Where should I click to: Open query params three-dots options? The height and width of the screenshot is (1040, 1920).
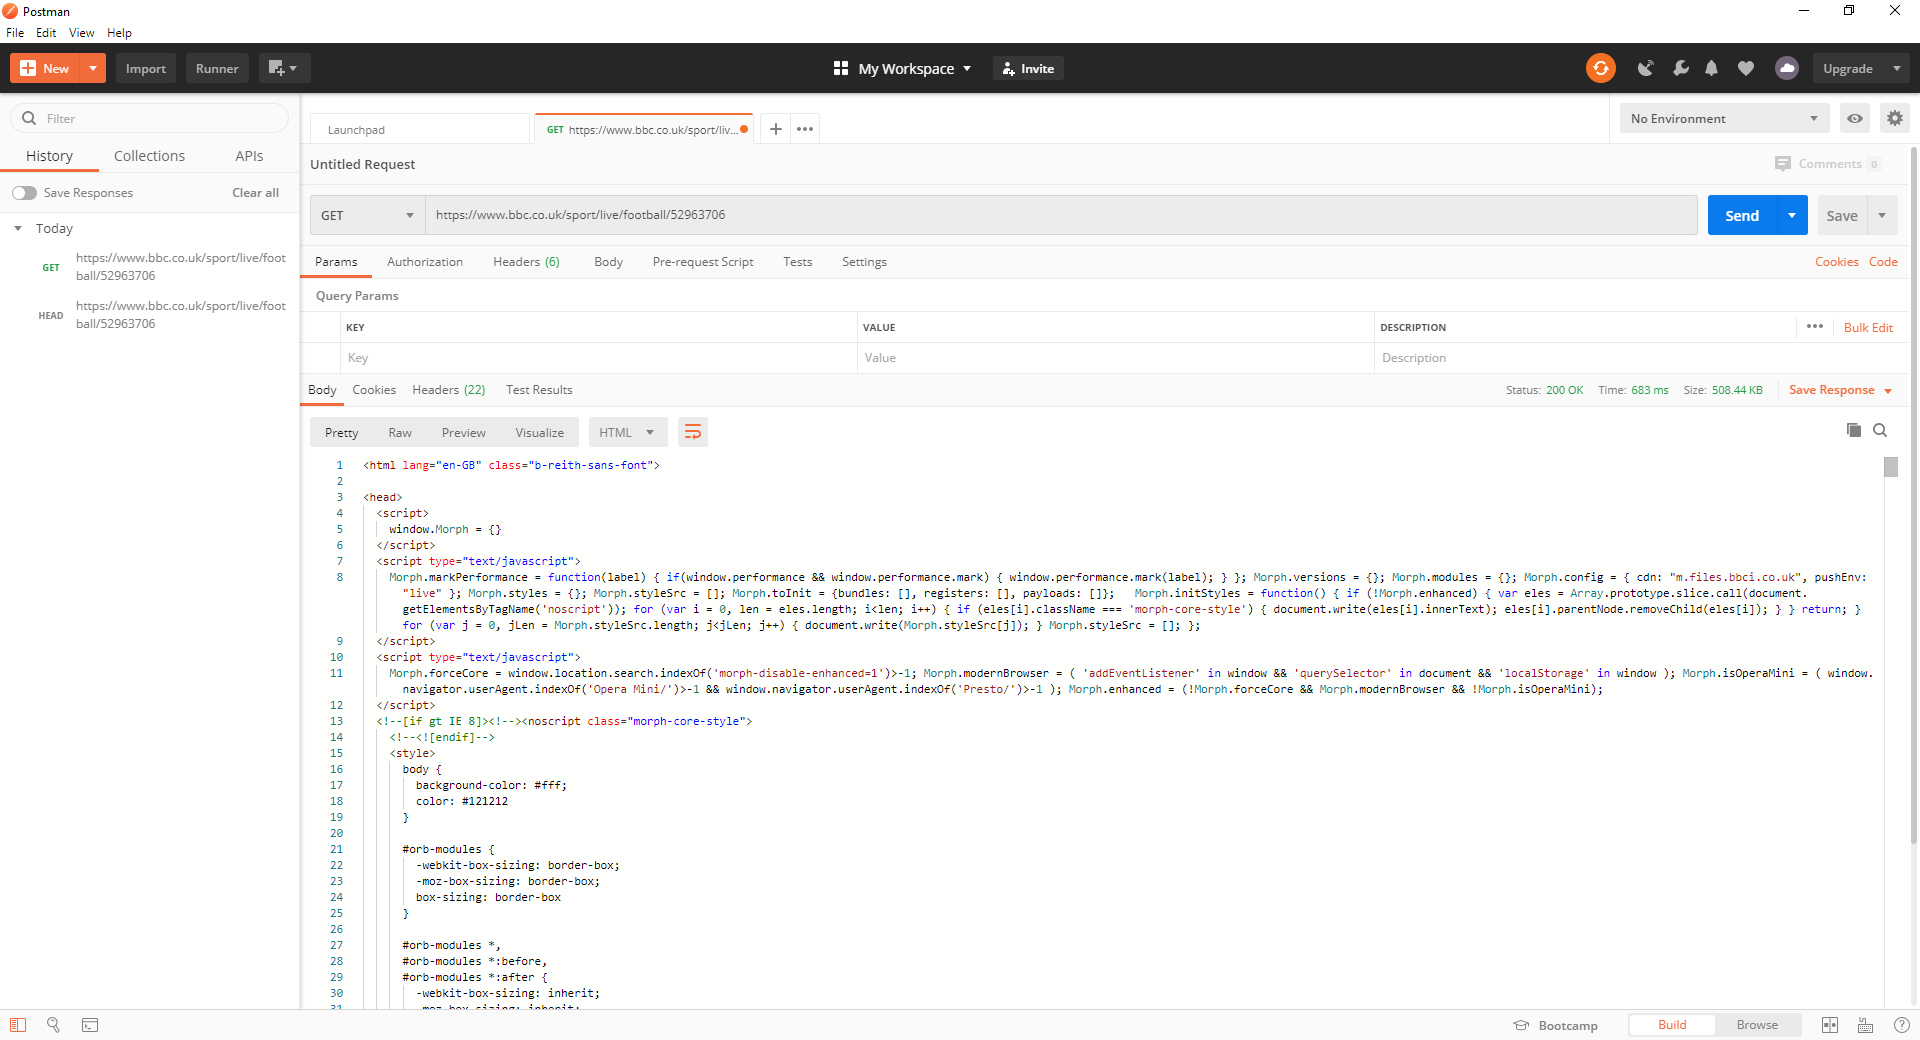pyautogui.click(x=1815, y=327)
